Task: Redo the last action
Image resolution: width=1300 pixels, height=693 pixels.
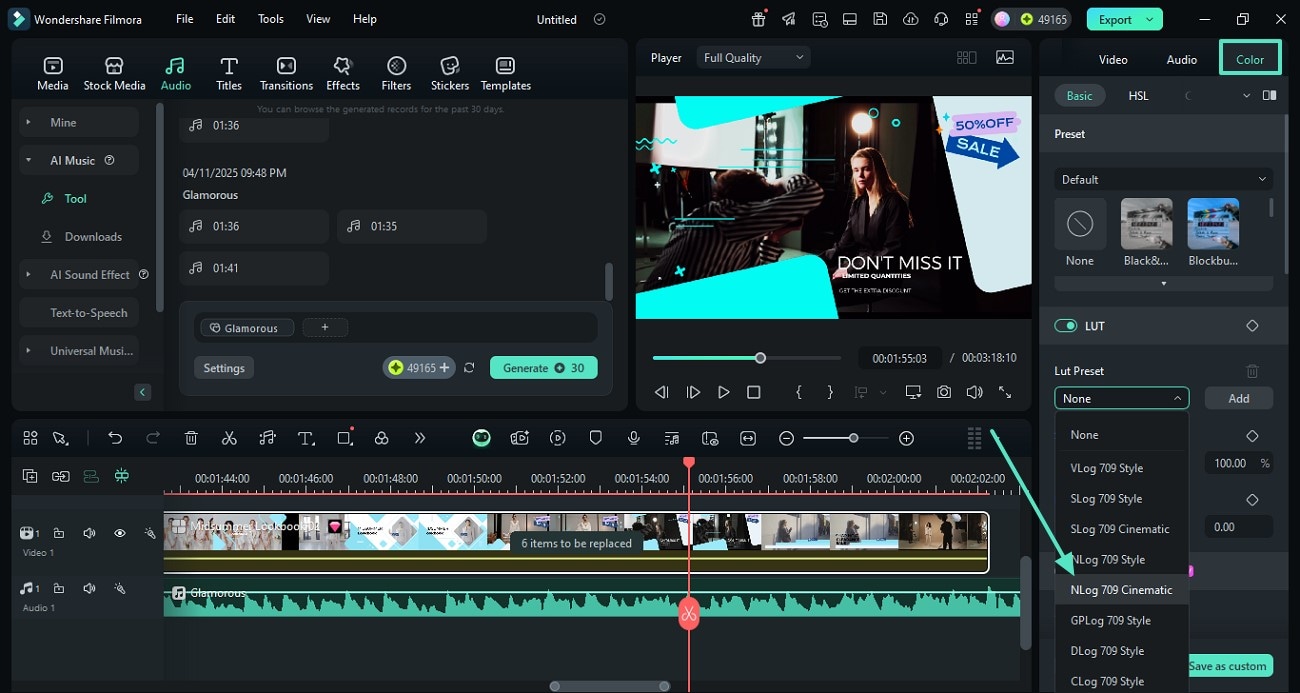Action: (x=153, y=438)
